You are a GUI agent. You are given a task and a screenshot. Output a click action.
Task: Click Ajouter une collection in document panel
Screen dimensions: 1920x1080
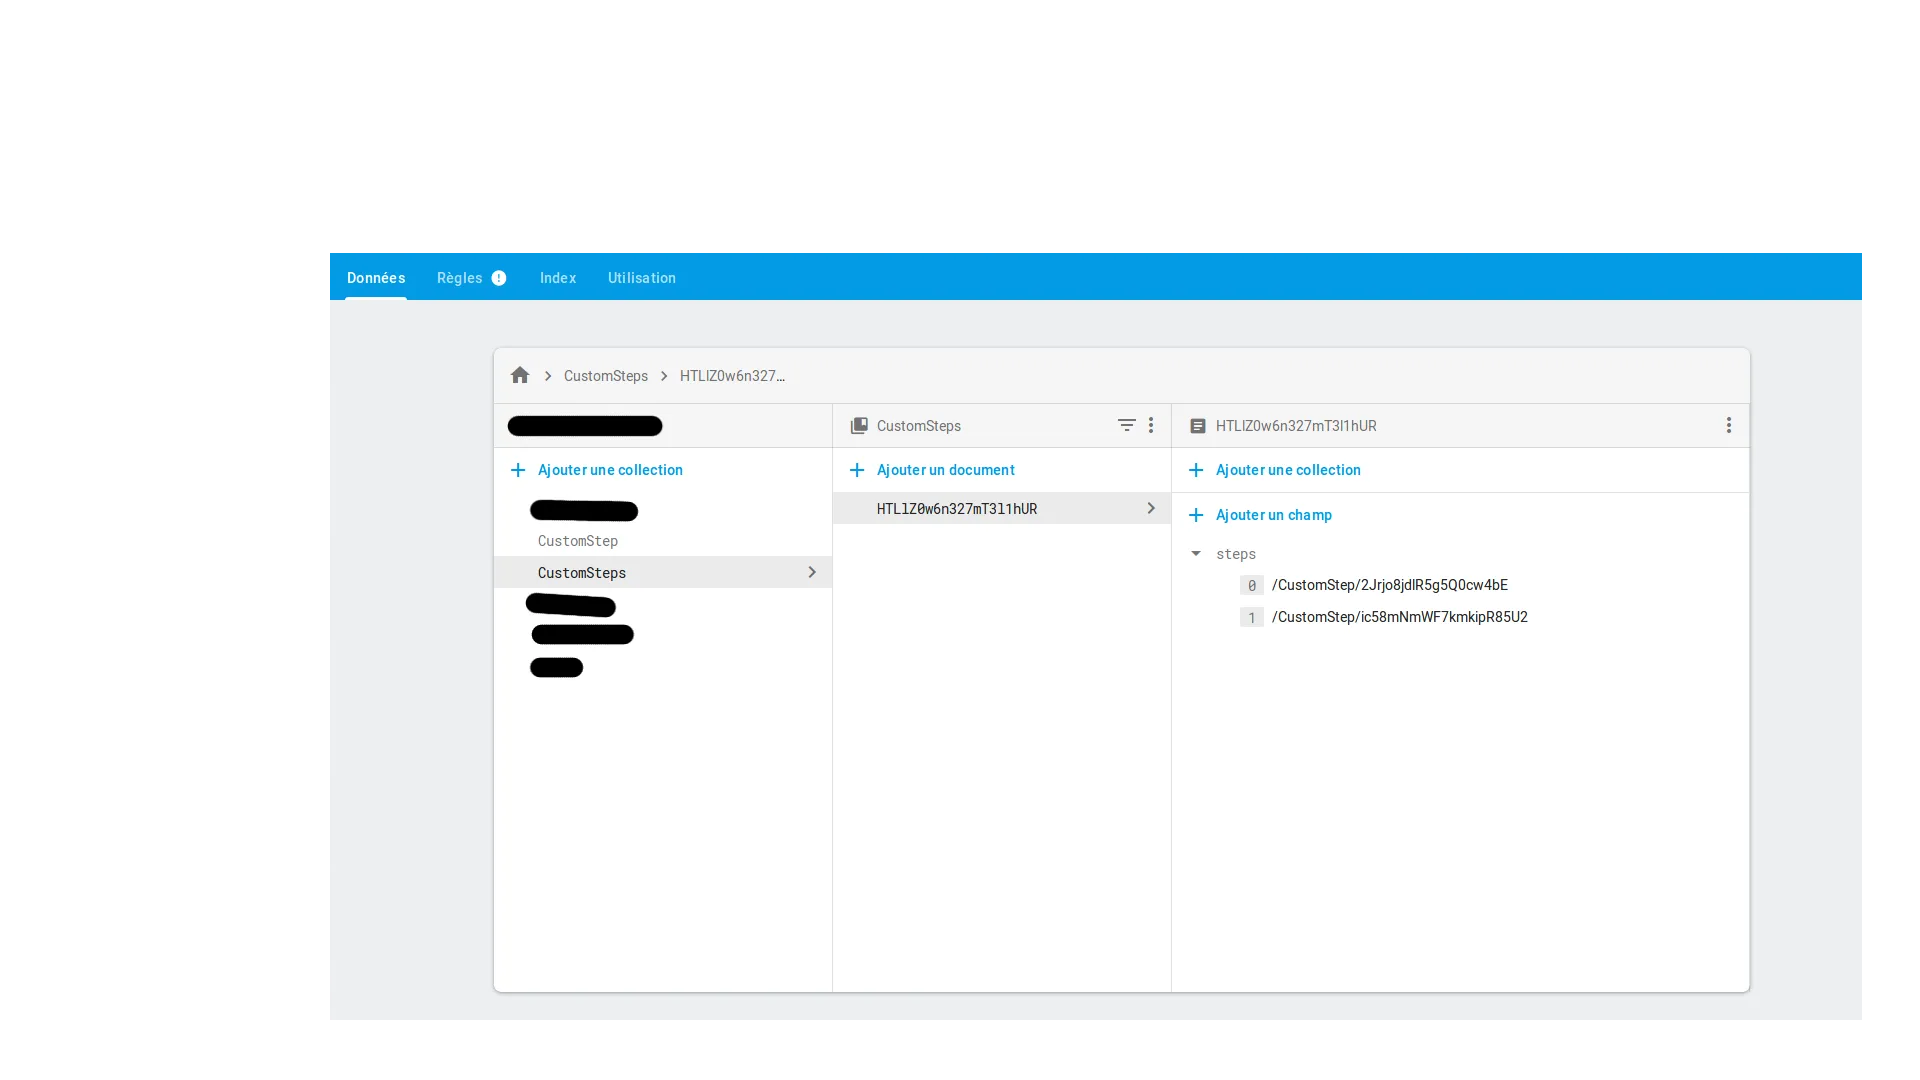[1287, 470]
